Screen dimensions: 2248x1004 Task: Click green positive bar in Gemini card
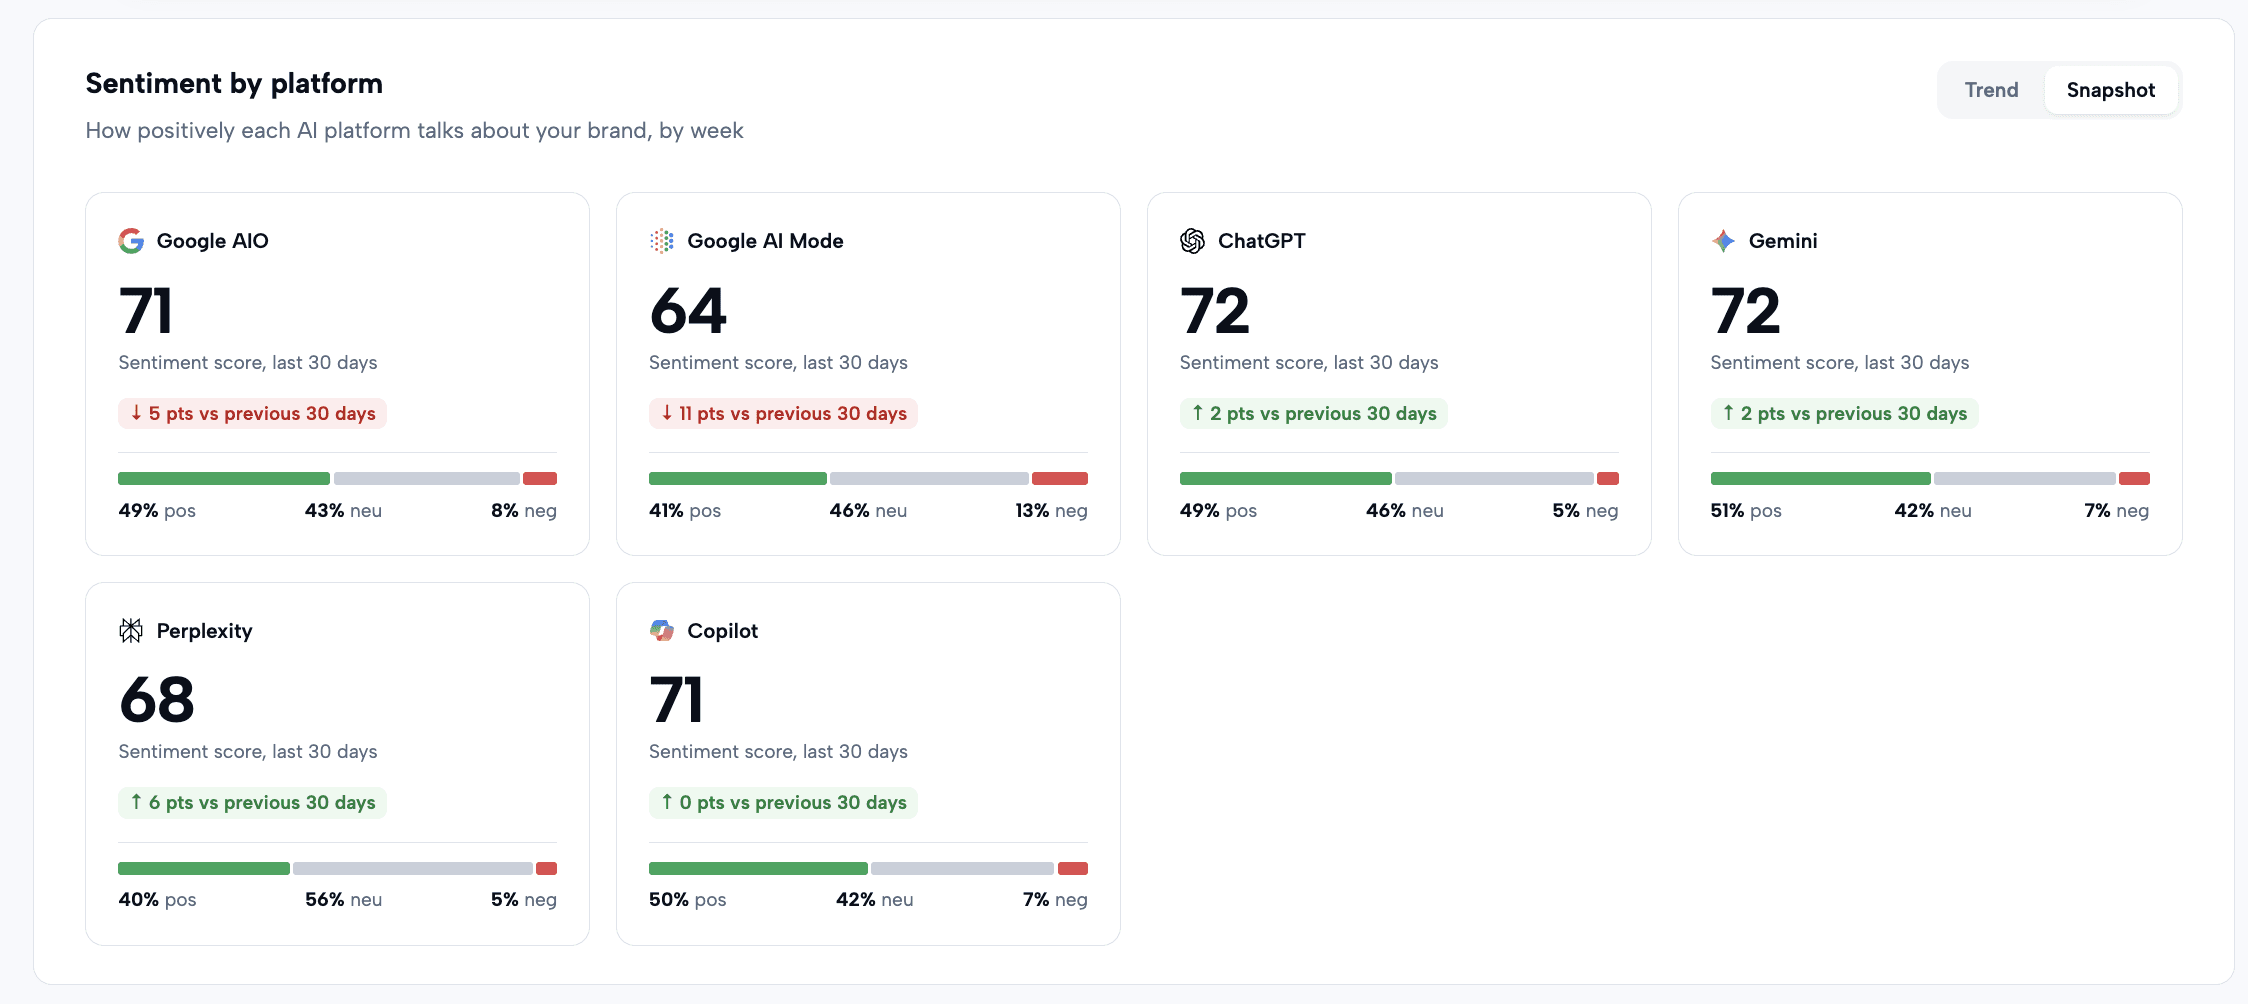click(1820, 478)
